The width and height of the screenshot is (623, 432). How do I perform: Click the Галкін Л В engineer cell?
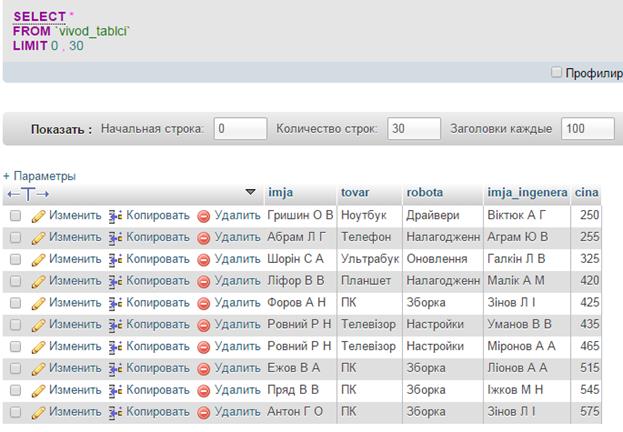[x=516, y=259]
